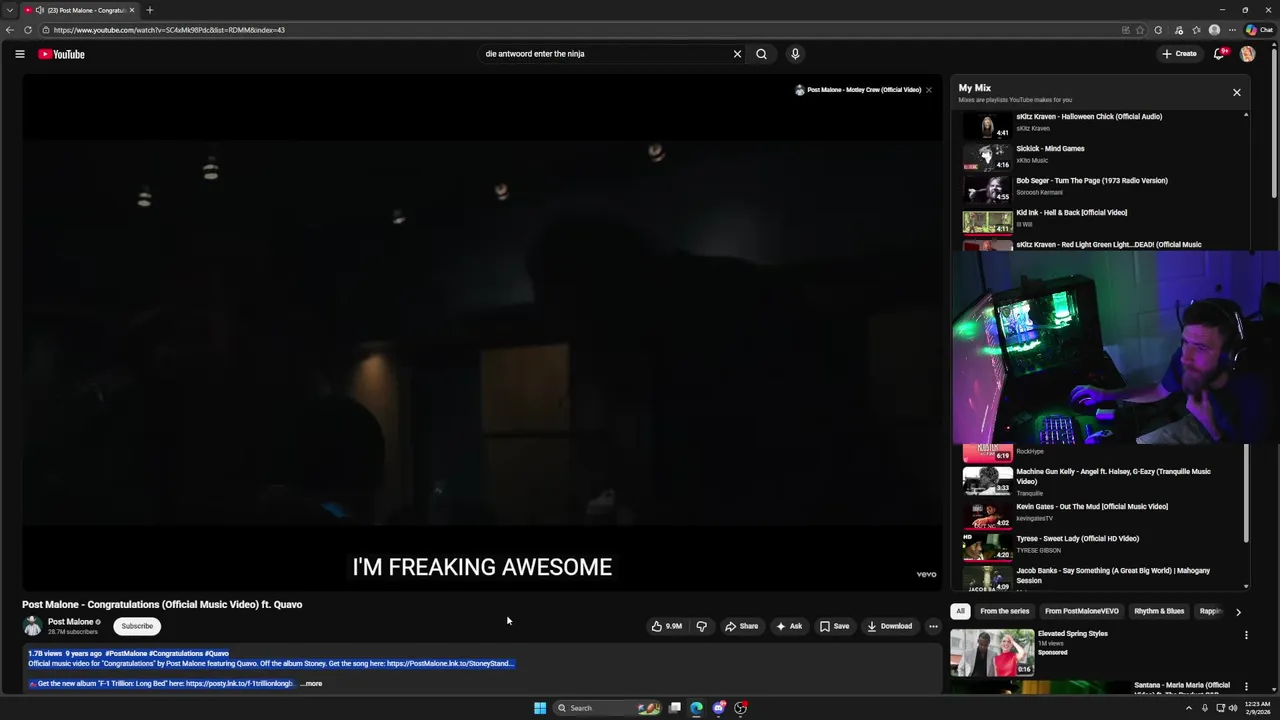Open Post Malone channel avatar
Viewport: 1280px width, 720px height.
(x=33, y=626)
